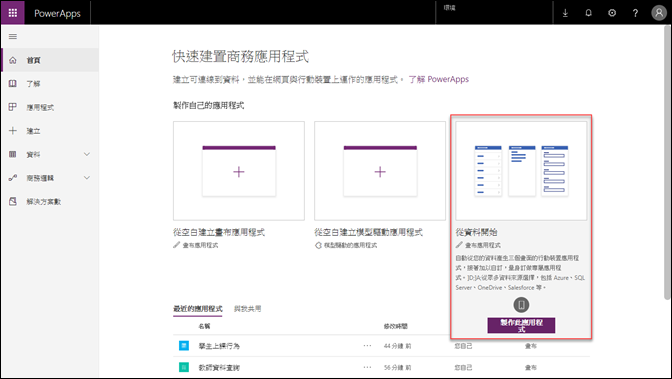Select the 從資料開始 three-screen thumbnail
Viewport: 672px width, 379px height.
click(521, 171)
